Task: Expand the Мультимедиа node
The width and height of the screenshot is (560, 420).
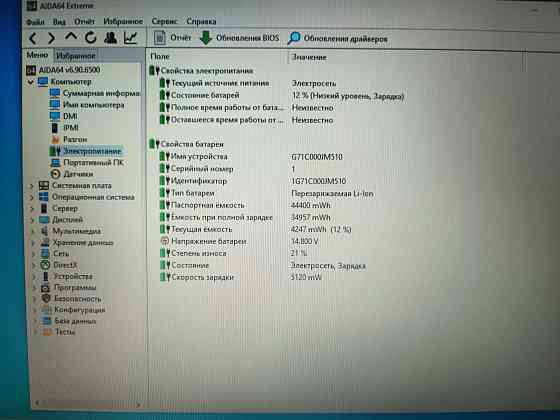Action: (x=32, y=231)
